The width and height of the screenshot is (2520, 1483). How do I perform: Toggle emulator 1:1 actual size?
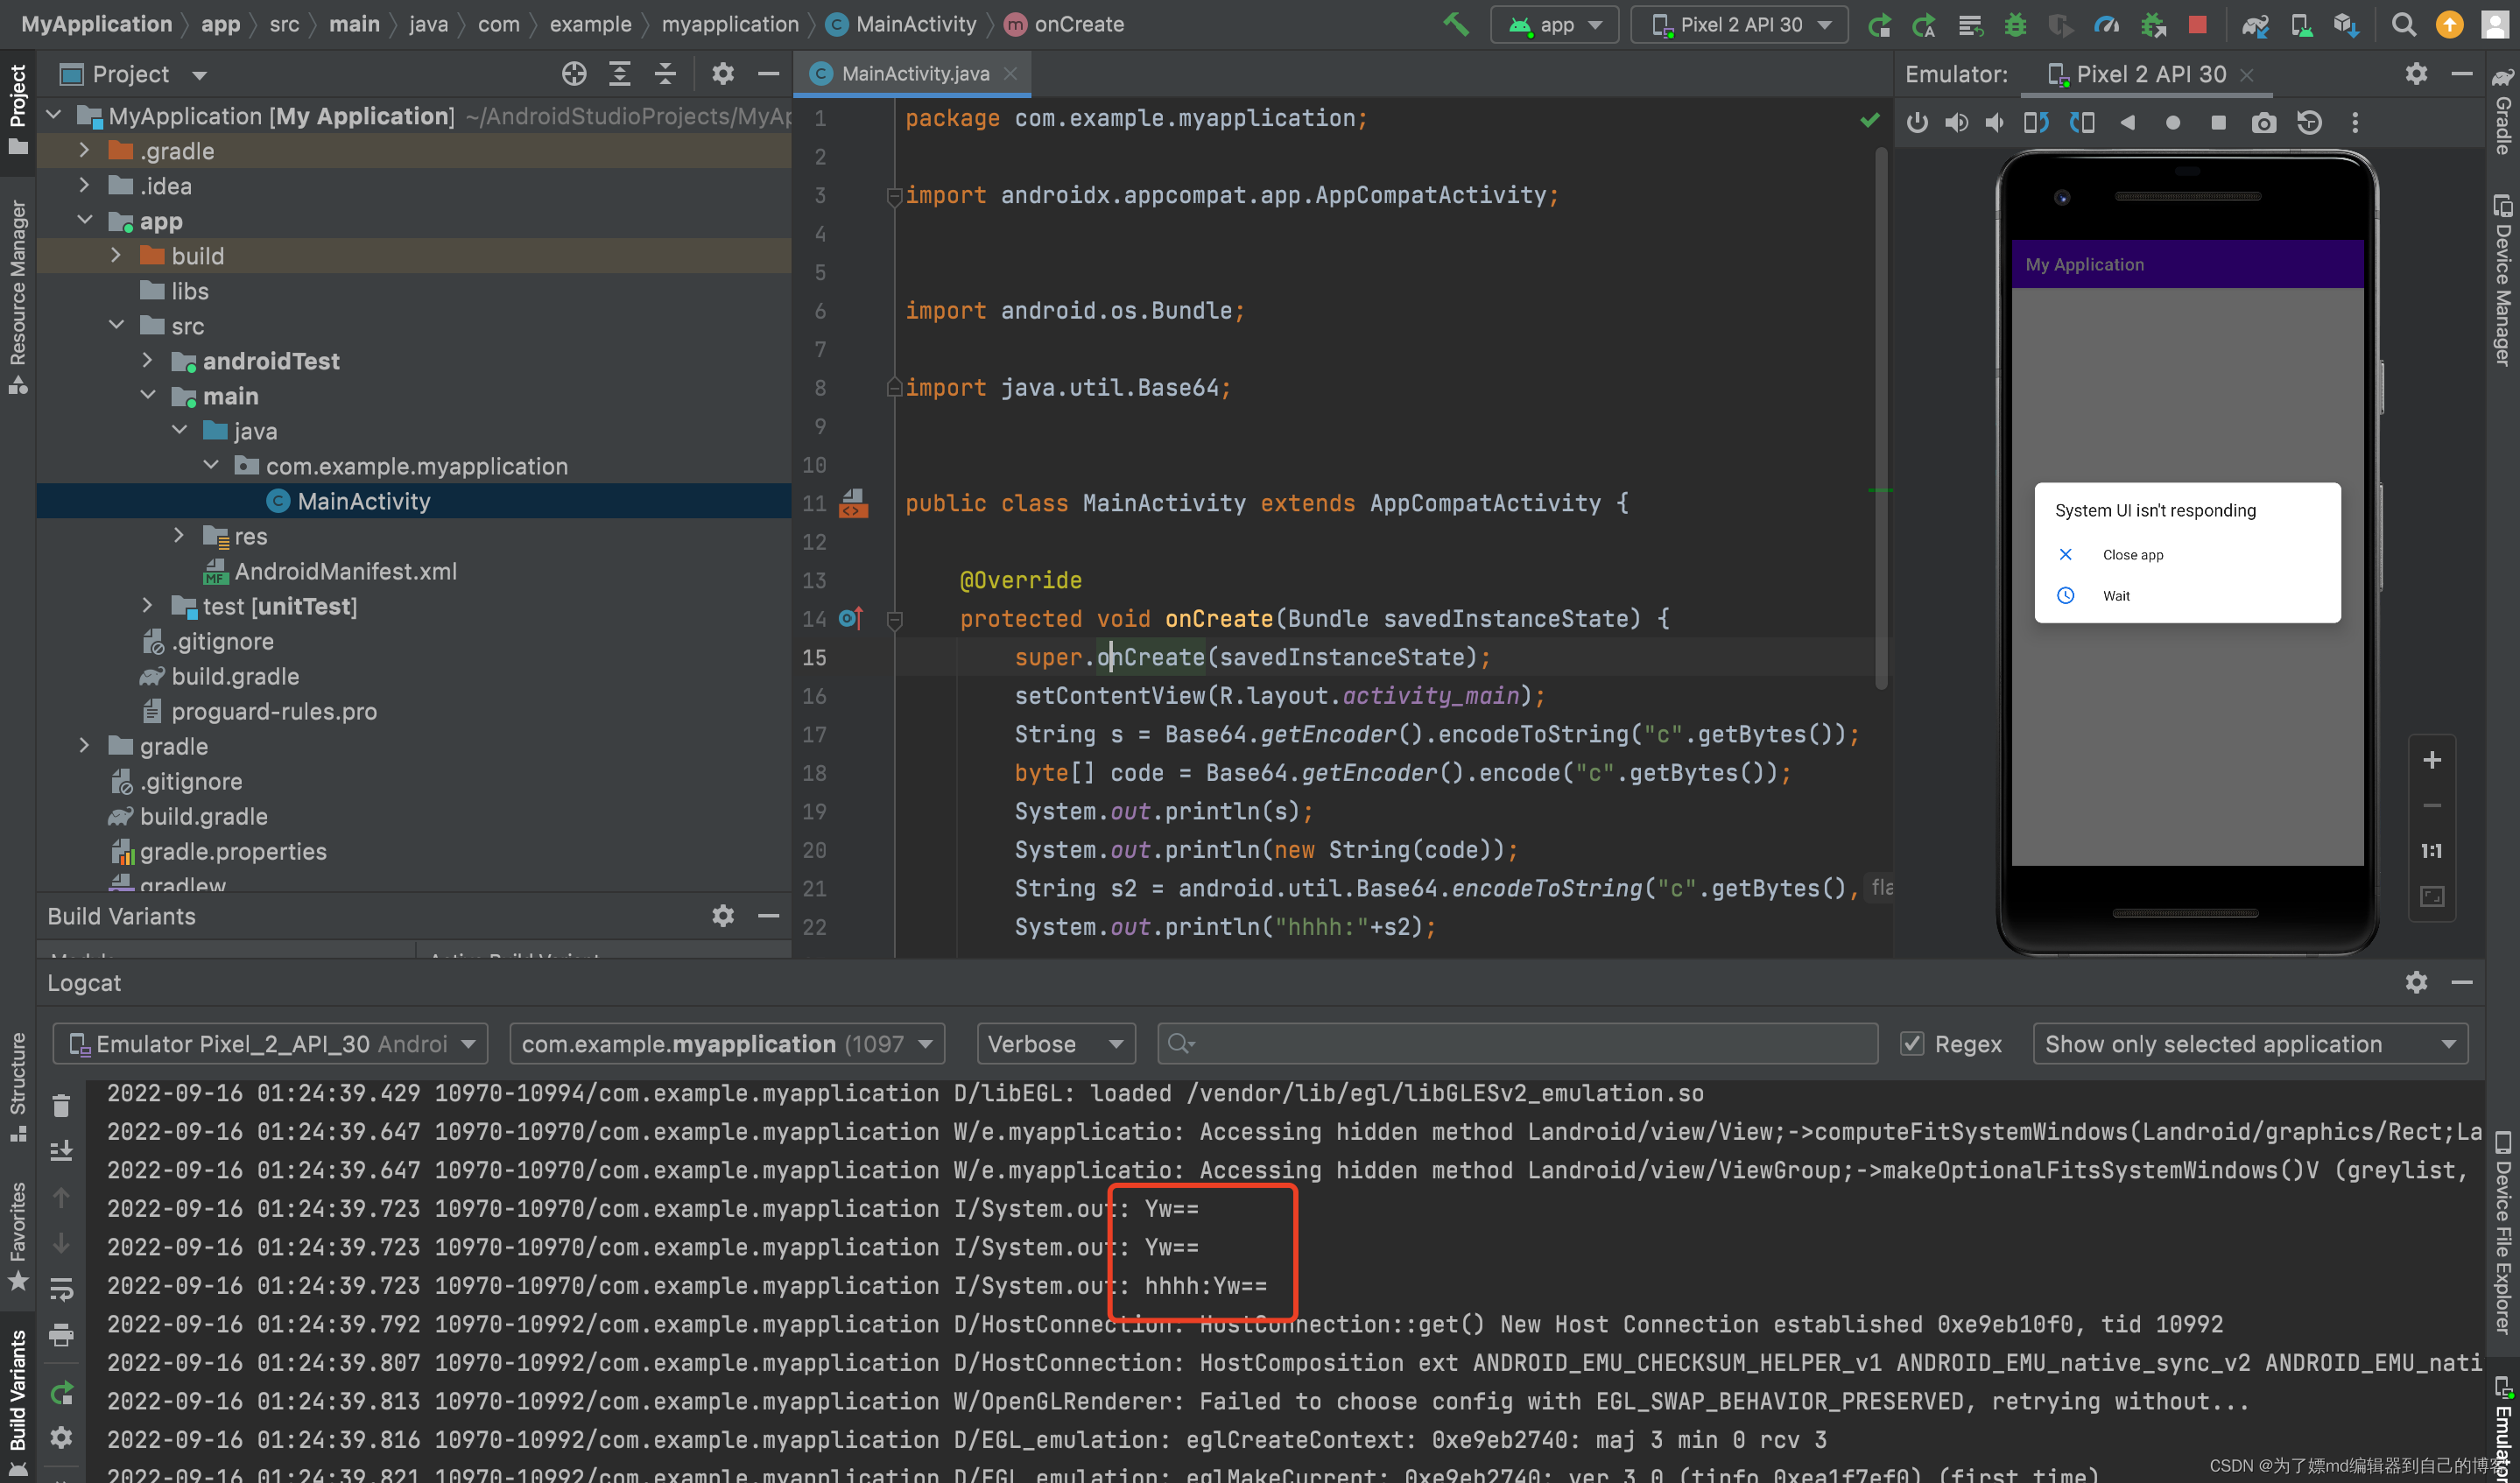coord(2431,850)
